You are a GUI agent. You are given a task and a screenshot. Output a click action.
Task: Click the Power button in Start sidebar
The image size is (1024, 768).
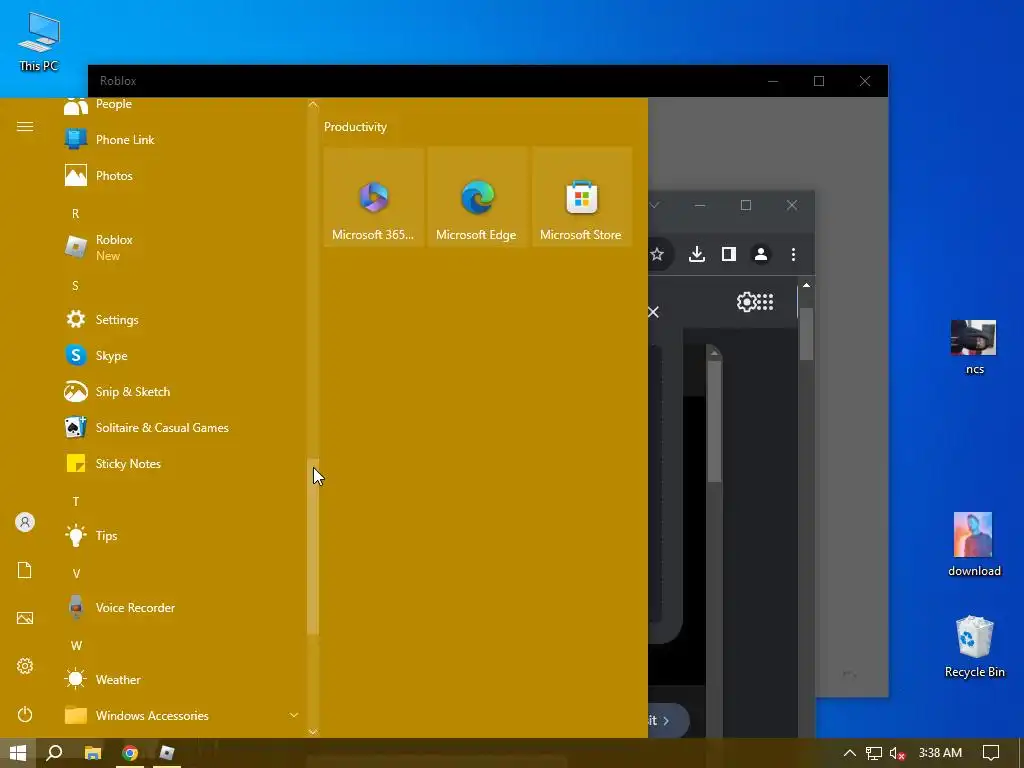tap(25, 714)
